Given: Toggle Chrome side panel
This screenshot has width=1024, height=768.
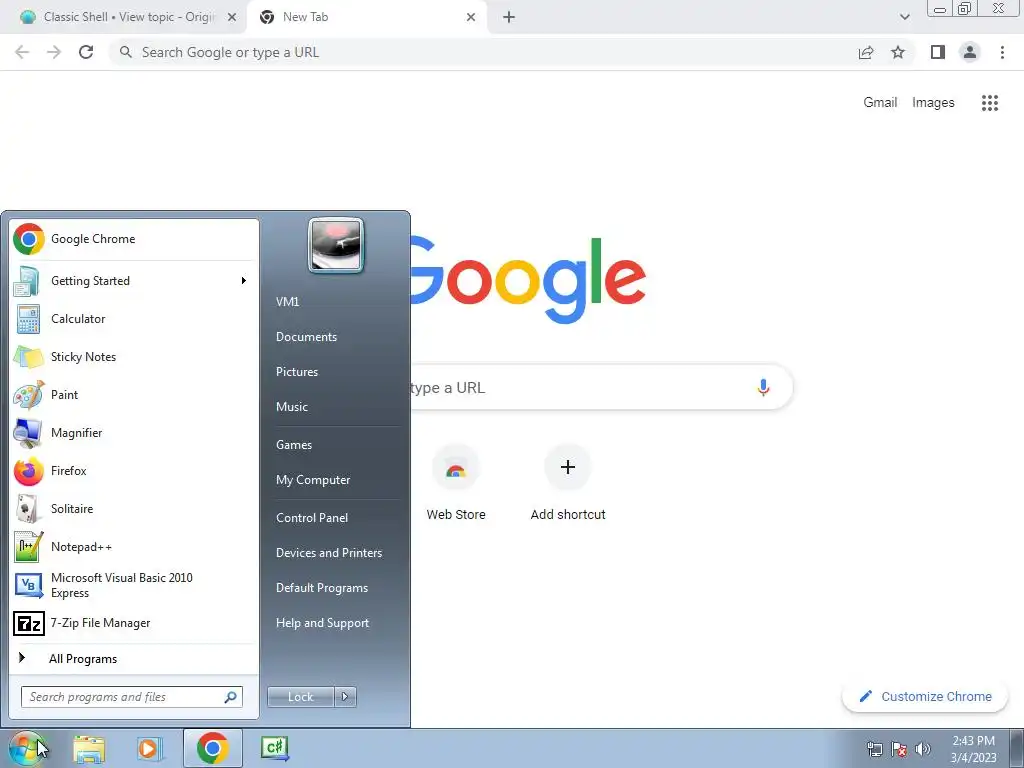Looking at the screenshot, I should pyautogui.click(x=938, y=52).
